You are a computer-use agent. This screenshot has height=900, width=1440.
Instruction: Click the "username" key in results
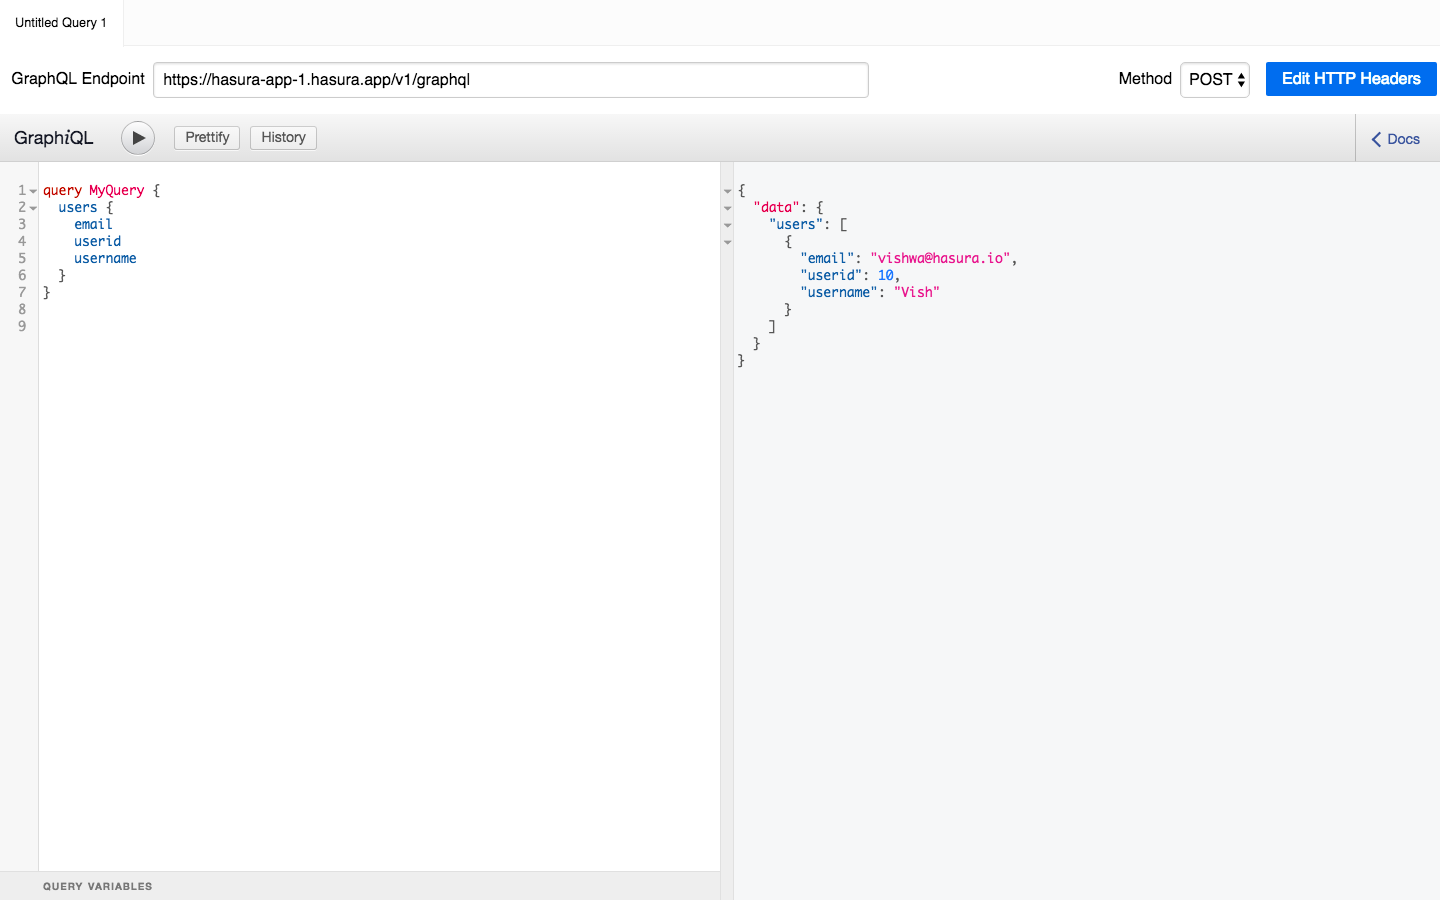tap(839, 292)
